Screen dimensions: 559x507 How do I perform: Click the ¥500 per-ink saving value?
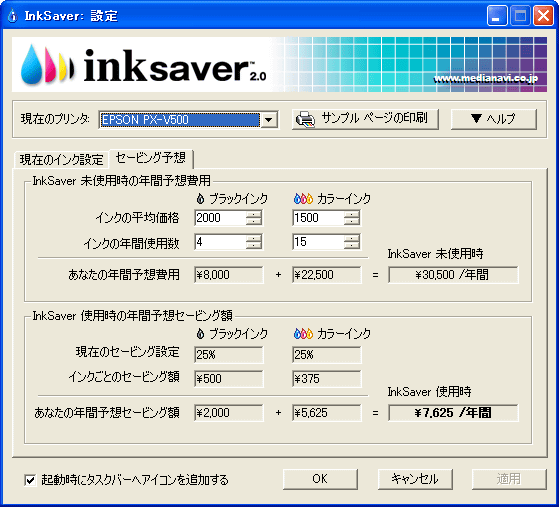[229, 378]
